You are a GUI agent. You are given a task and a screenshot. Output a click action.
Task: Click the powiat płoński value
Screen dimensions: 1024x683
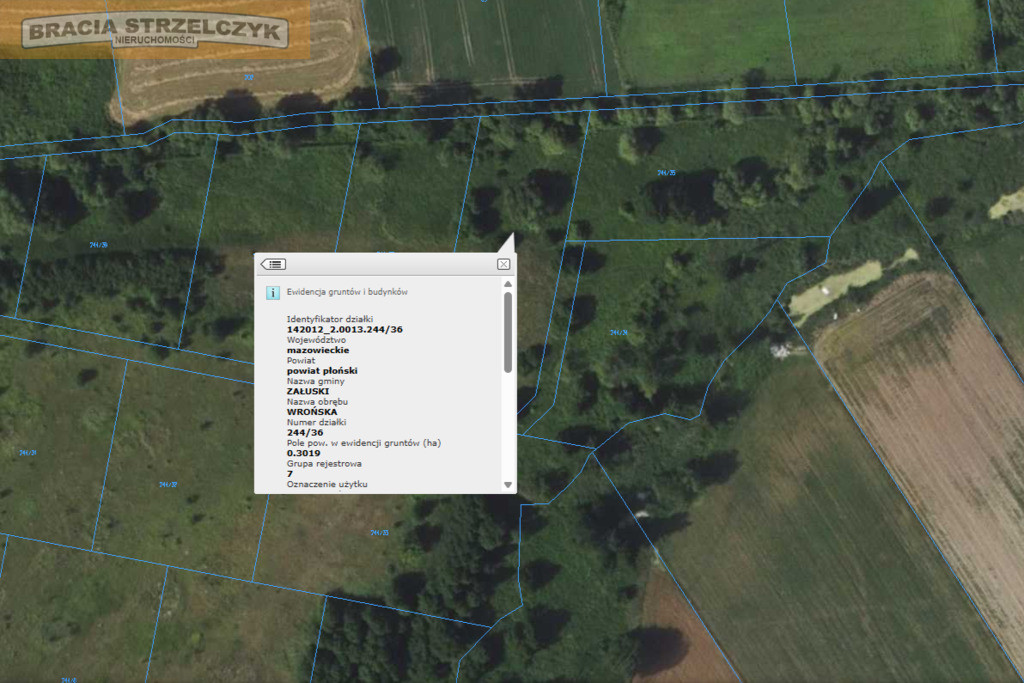(322, 371)
